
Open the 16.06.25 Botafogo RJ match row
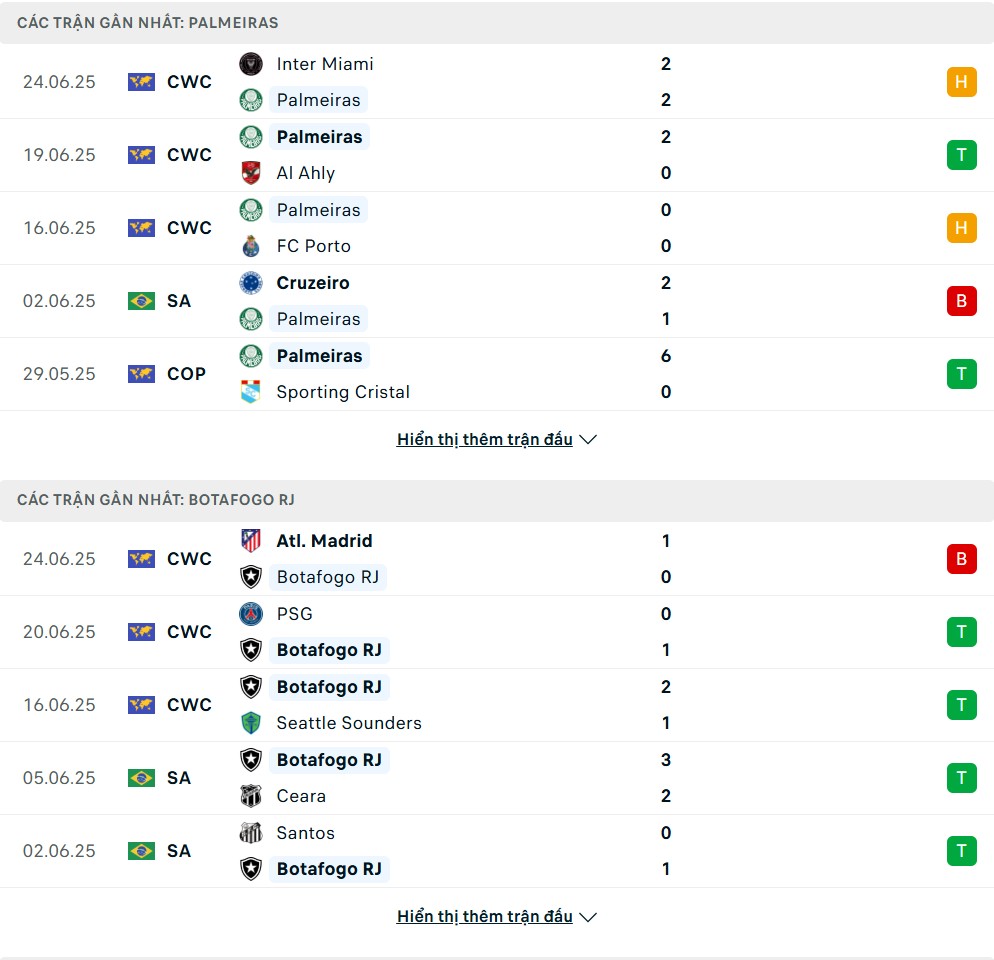pyautogui.click(x=497, y=705)
